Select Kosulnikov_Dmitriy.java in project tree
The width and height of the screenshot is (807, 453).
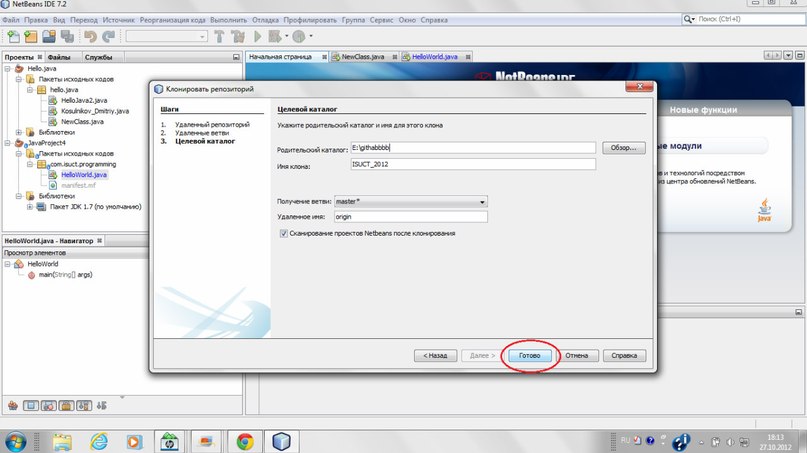pyautogui.click(x=95, y=111)
